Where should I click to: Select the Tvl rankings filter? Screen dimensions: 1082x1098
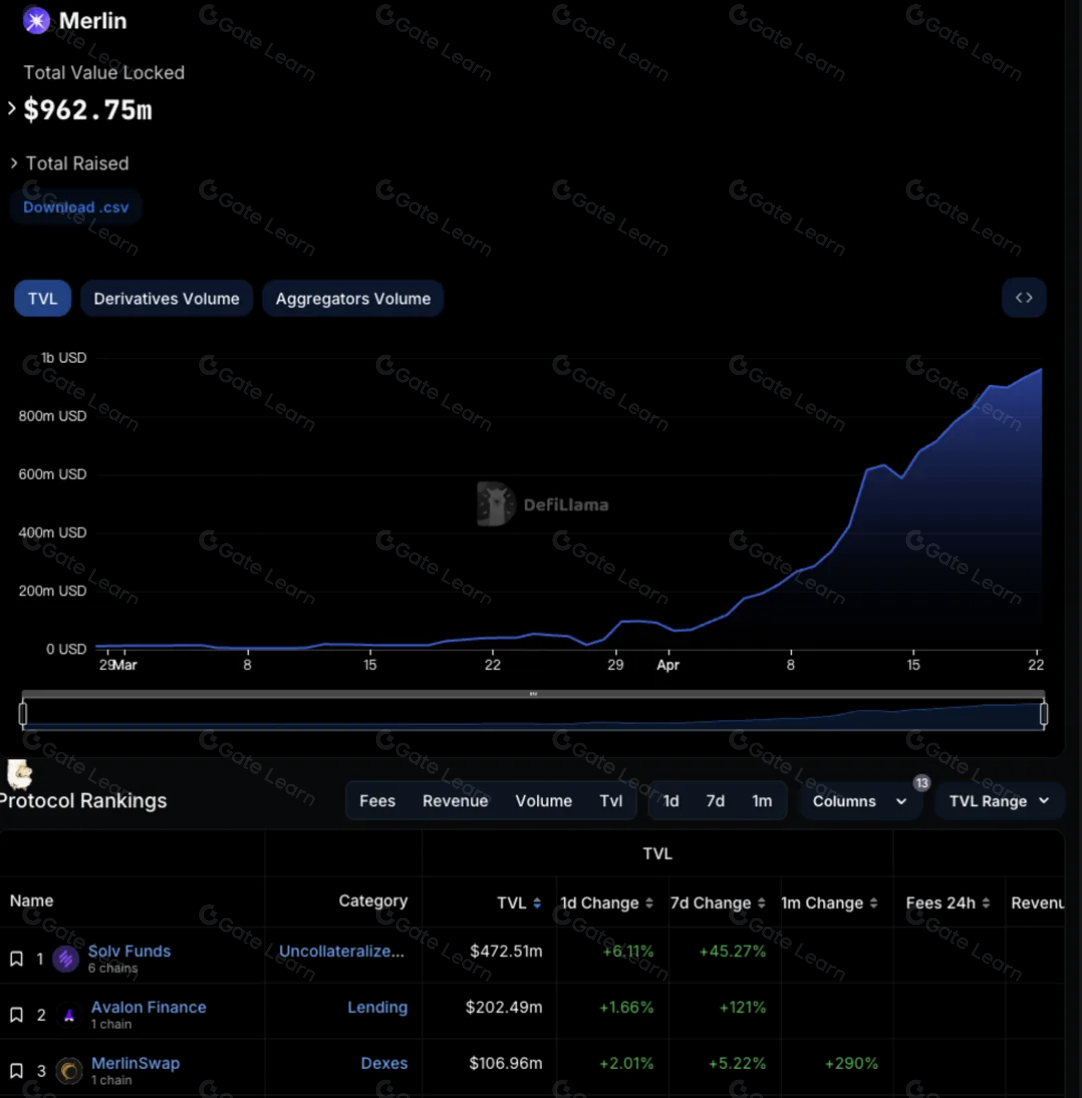611,801
